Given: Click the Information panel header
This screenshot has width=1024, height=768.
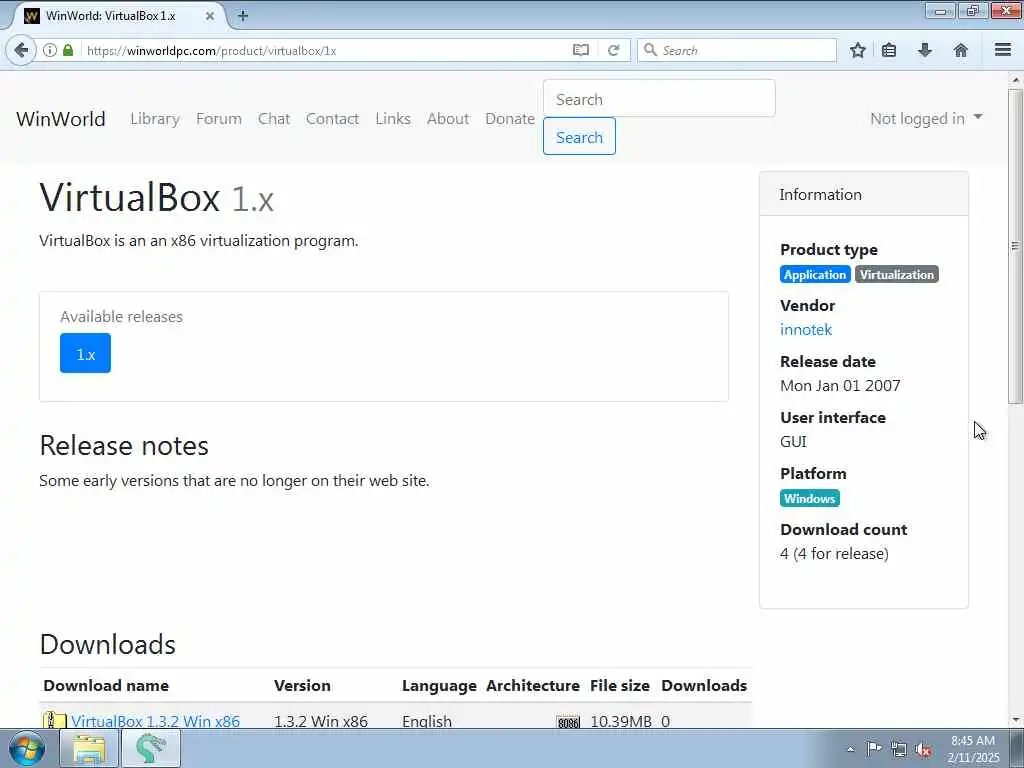Looking at the screenshot, I should (863, 194).
